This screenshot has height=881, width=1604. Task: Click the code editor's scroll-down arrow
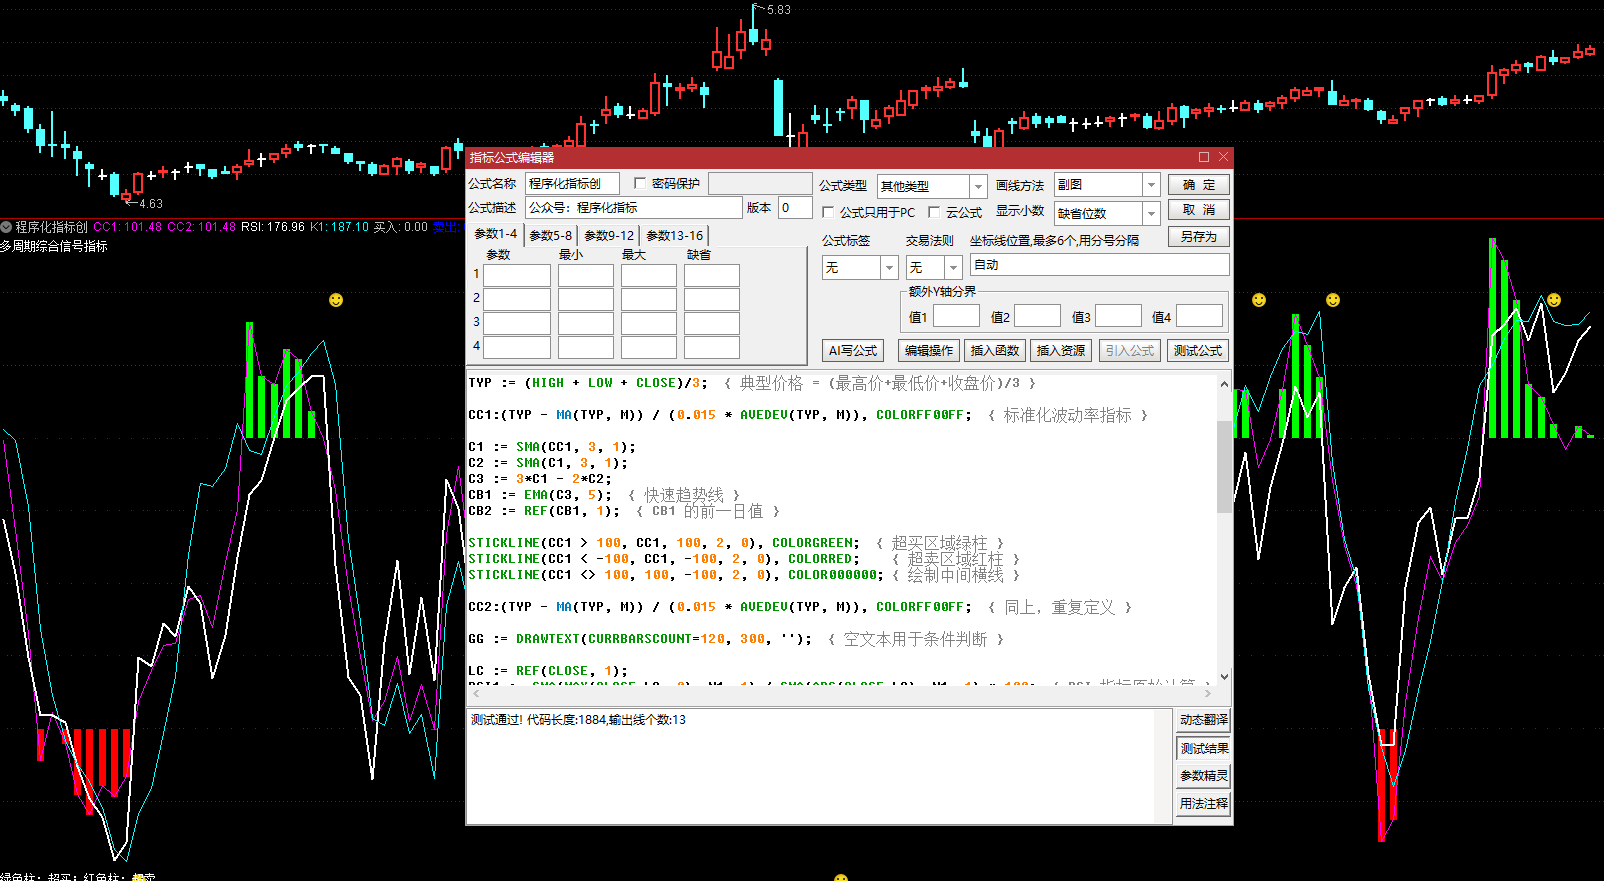tap(1224, 677)
